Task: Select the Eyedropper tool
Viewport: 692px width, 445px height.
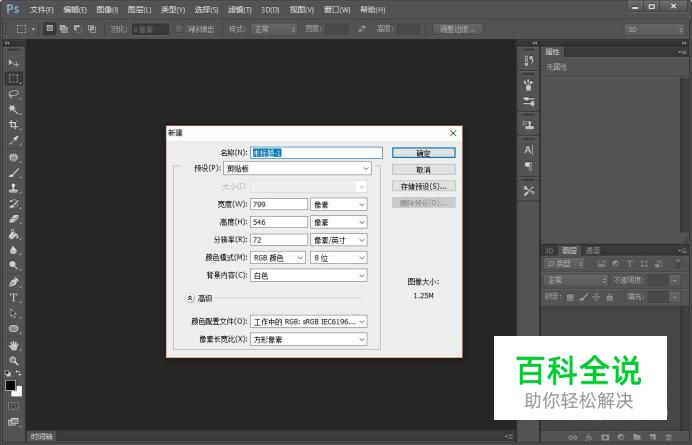Action: coord(14,141)
